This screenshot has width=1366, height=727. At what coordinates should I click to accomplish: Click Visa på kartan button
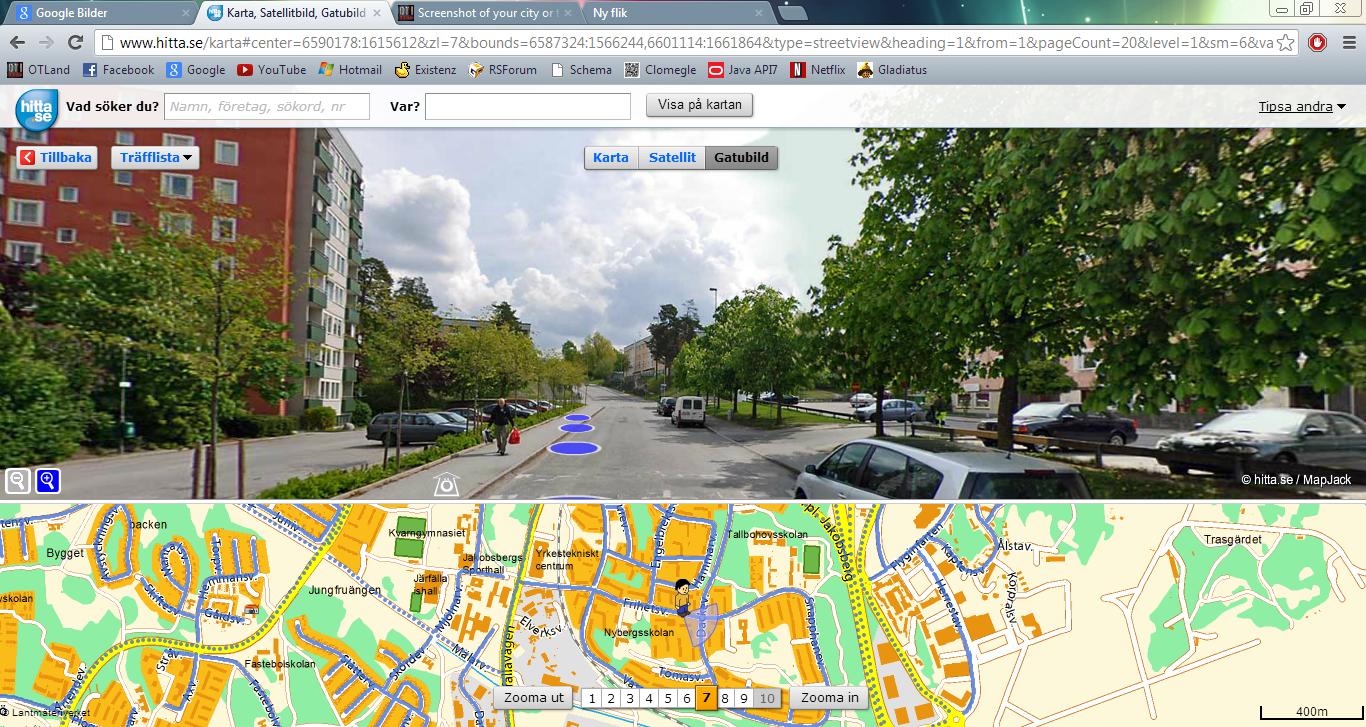click(x=700, y=106)
